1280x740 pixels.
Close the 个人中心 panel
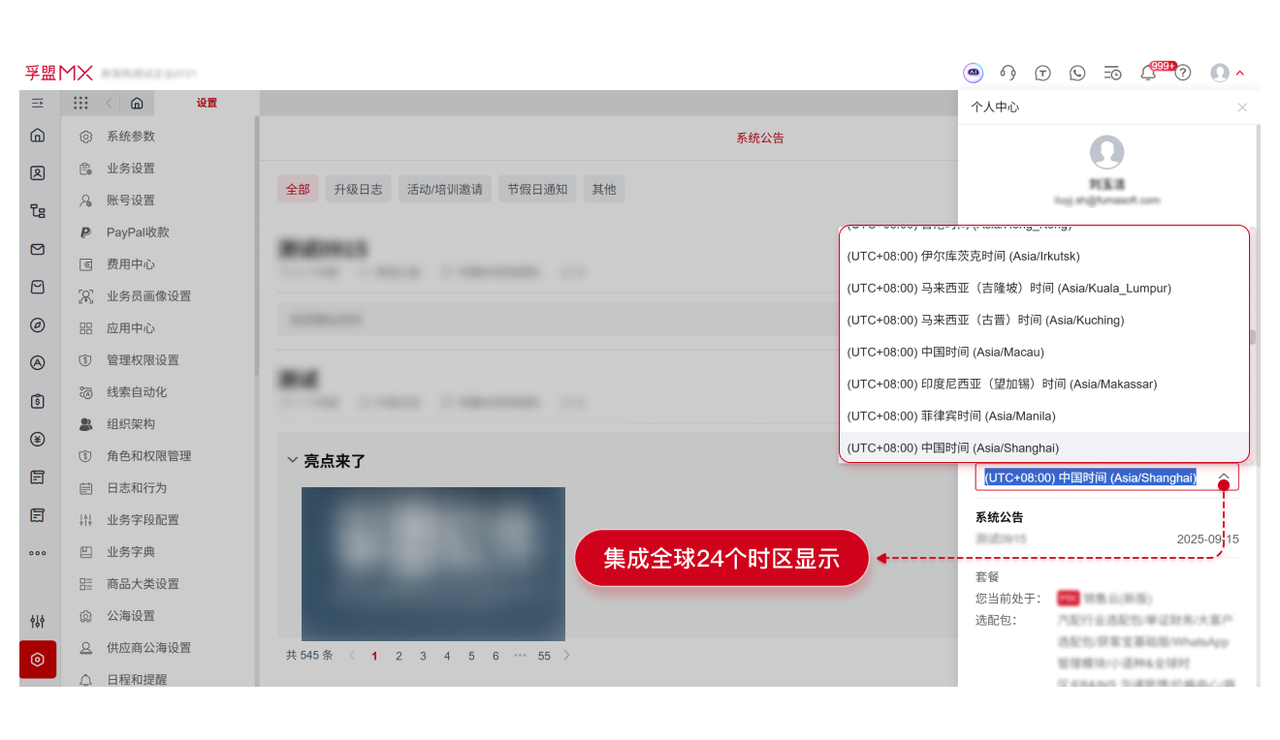[x=1242, y=107]
